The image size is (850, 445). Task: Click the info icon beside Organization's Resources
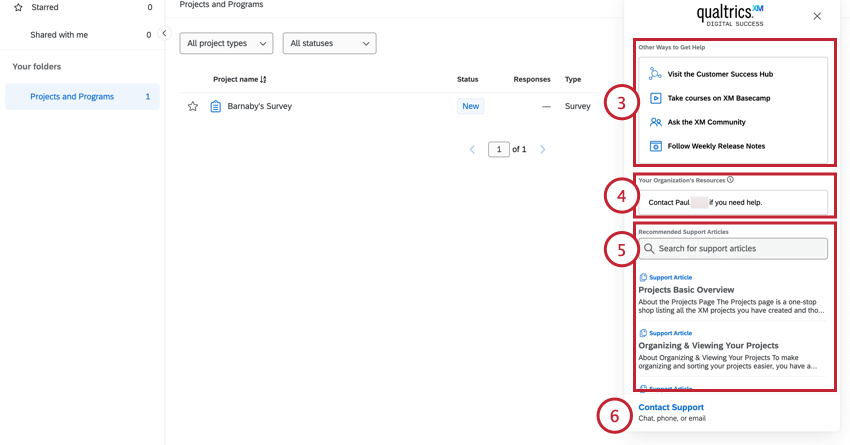[730, 180]
